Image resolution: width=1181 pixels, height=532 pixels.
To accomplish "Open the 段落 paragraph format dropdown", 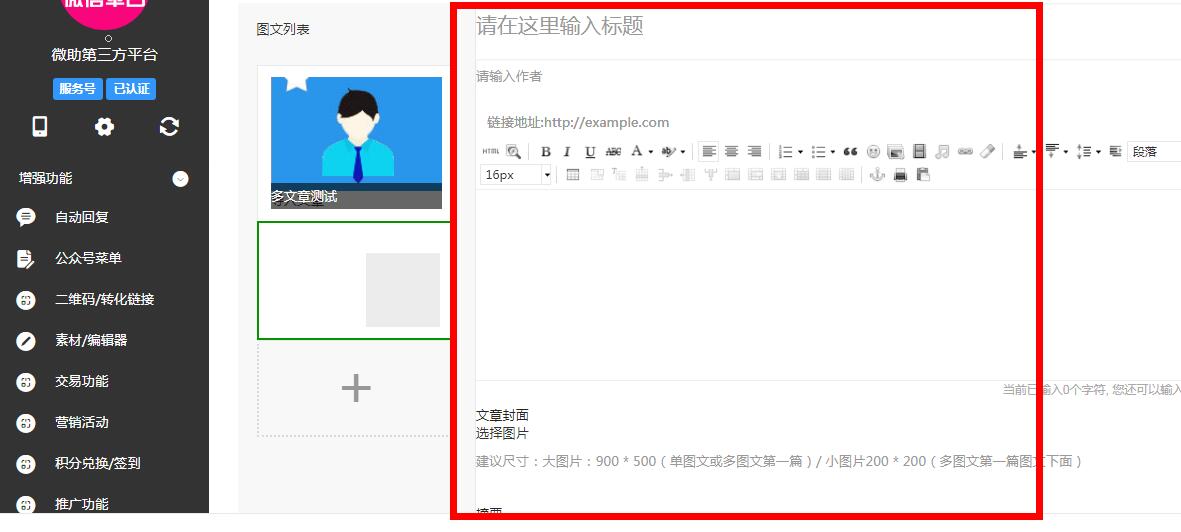I will (x=1153, y=152).
